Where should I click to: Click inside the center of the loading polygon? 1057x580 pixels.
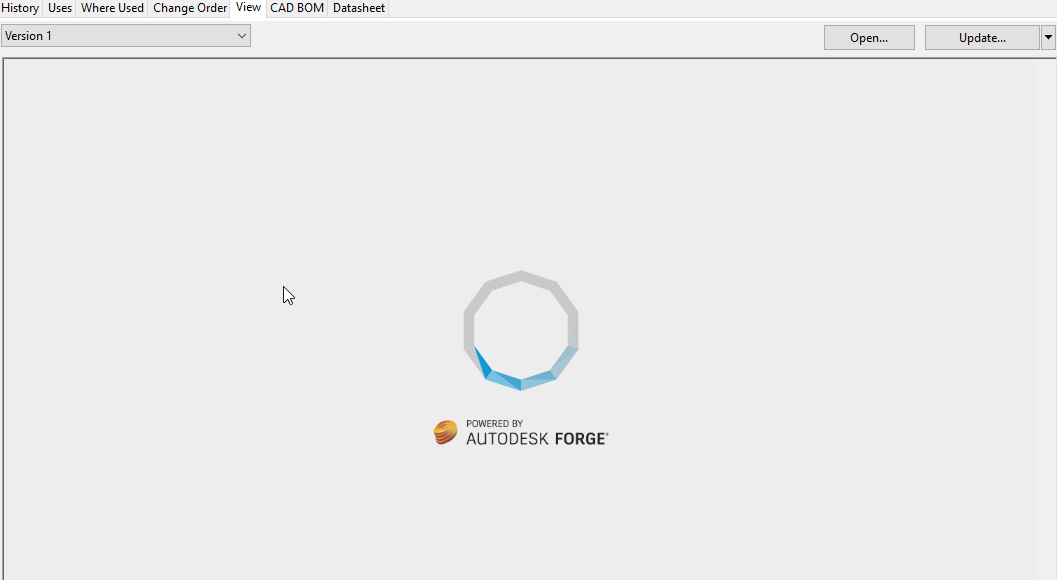(521, 330)
